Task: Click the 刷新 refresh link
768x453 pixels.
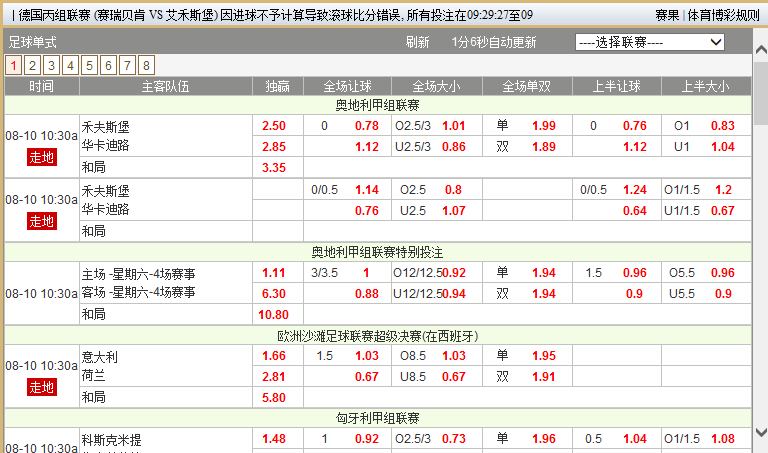Action: point(417,42)
